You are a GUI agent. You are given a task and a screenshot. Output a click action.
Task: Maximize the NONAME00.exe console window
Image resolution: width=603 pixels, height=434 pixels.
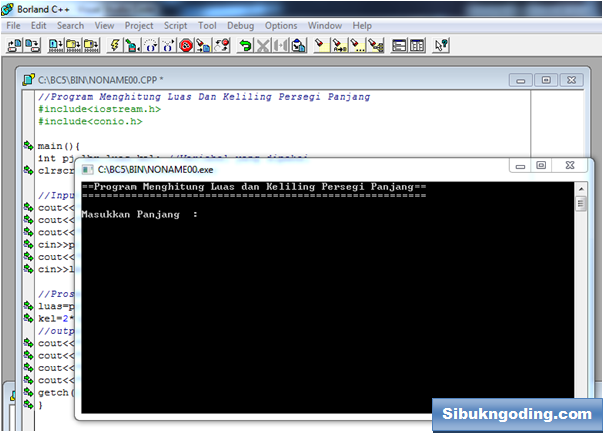541,166
